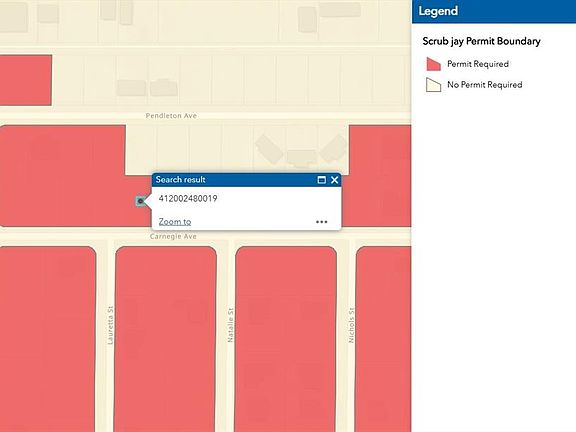The height and width of the screenshot is (432, 576).
Task: Click the Permit Required legend label
Action: point(478,64)
